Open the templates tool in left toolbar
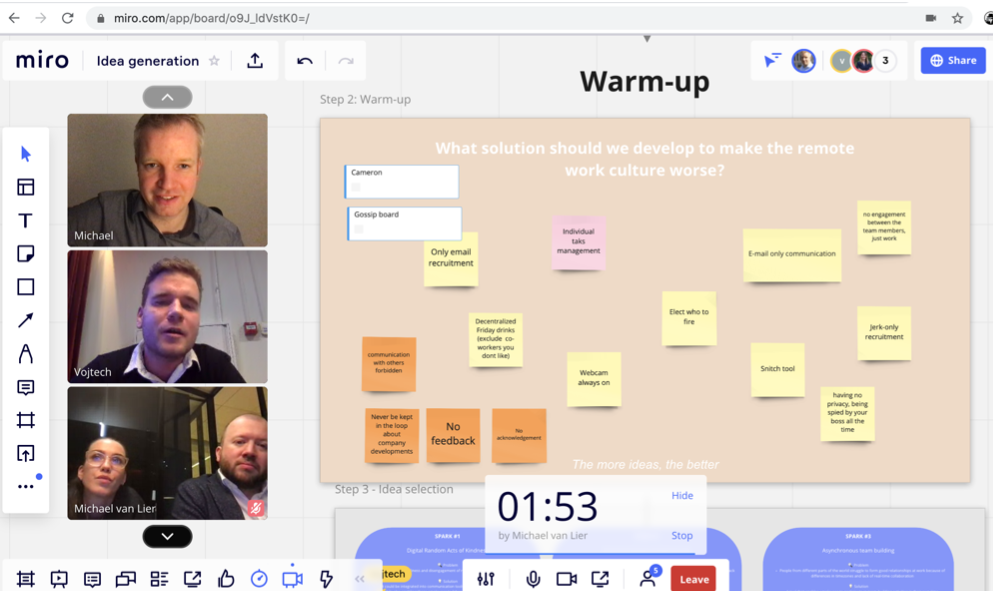The height and width of the screenshot is (594, 994). point(25,187)
